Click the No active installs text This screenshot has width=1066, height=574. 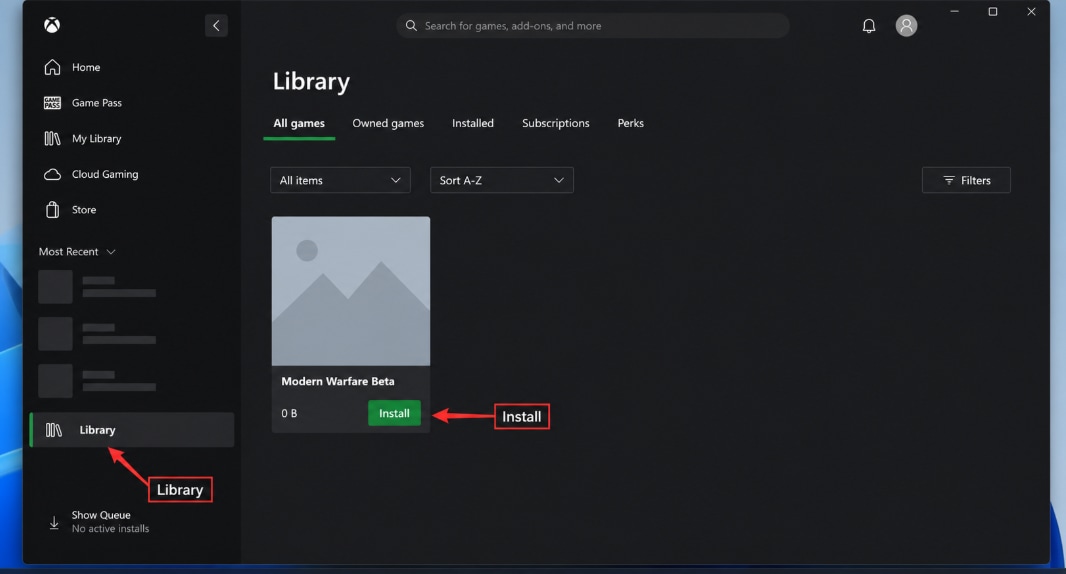[111, 529]
